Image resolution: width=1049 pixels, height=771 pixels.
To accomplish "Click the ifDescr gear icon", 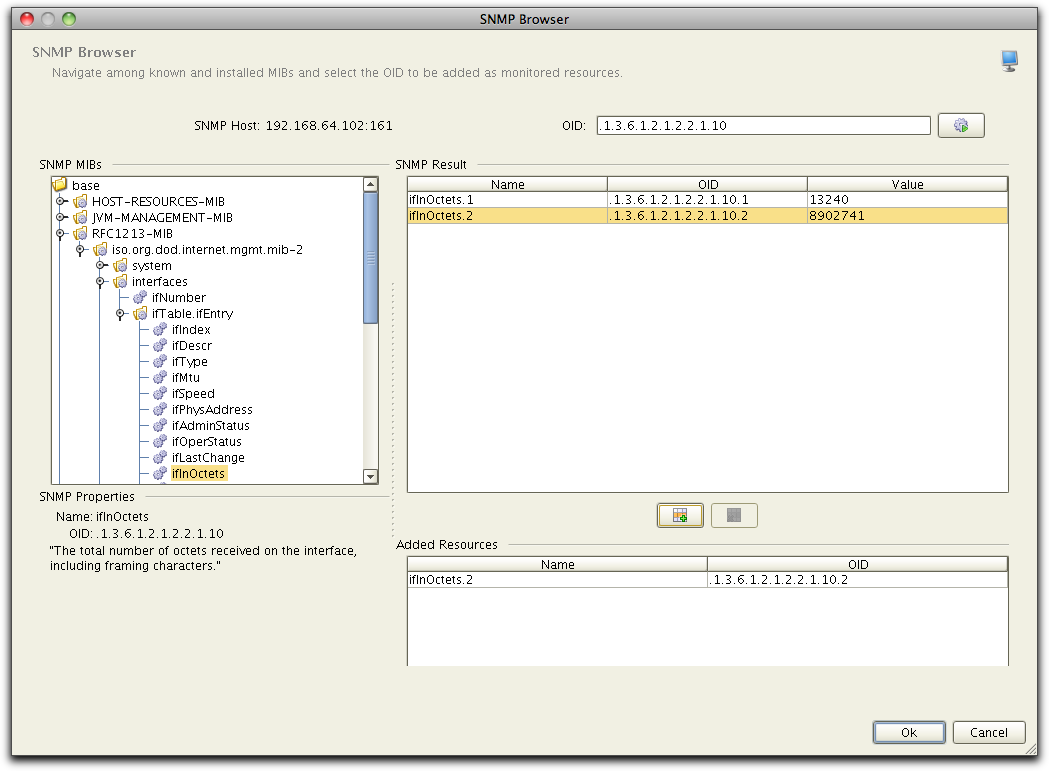I will click(160, 345).
